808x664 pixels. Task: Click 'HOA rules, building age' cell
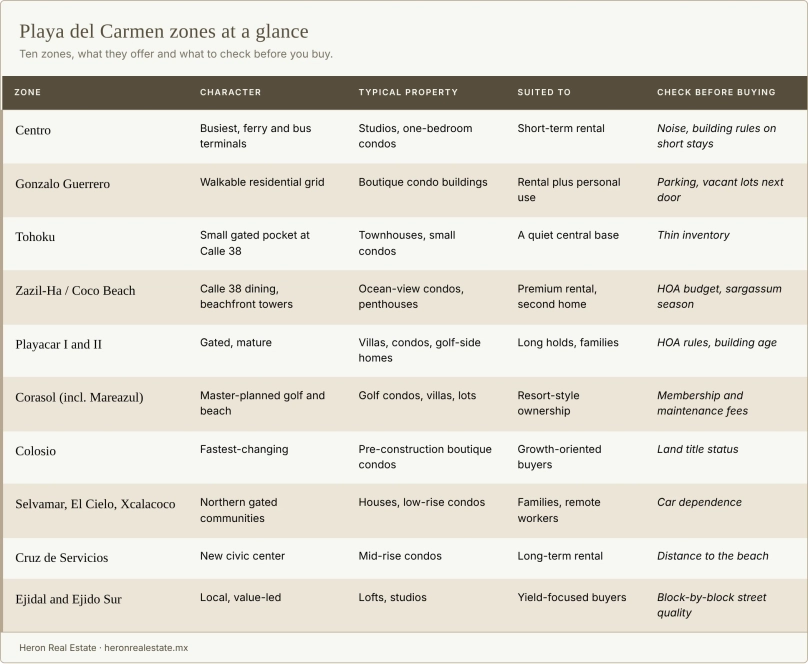[x=717, y=343]
